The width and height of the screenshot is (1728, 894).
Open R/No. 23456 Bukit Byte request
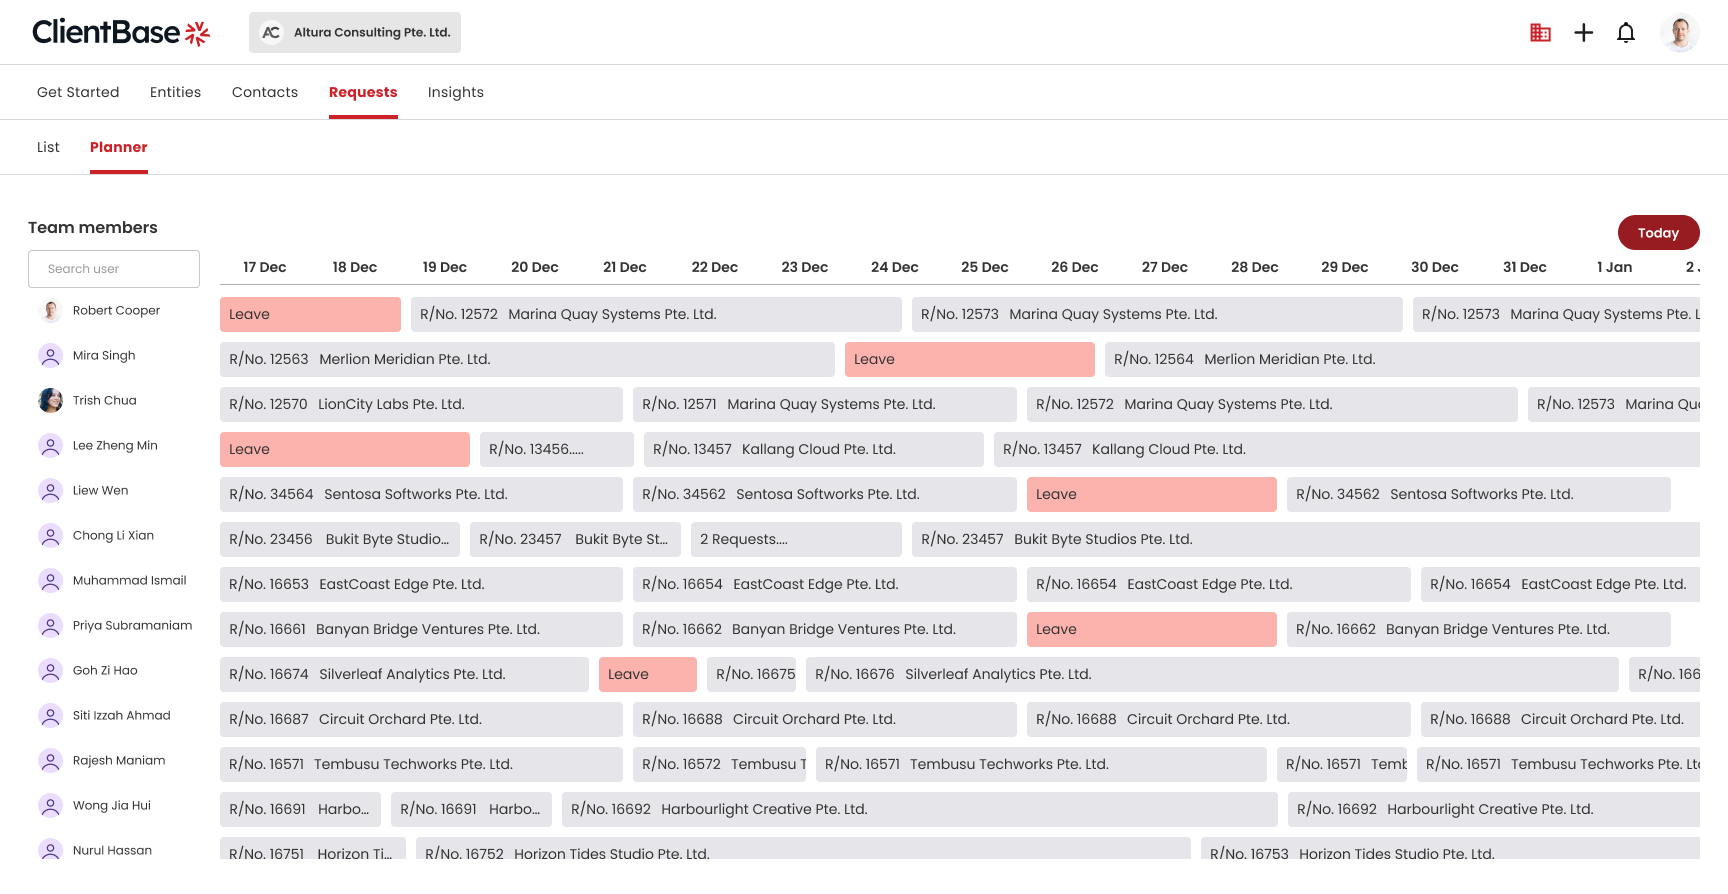[340, 539]
